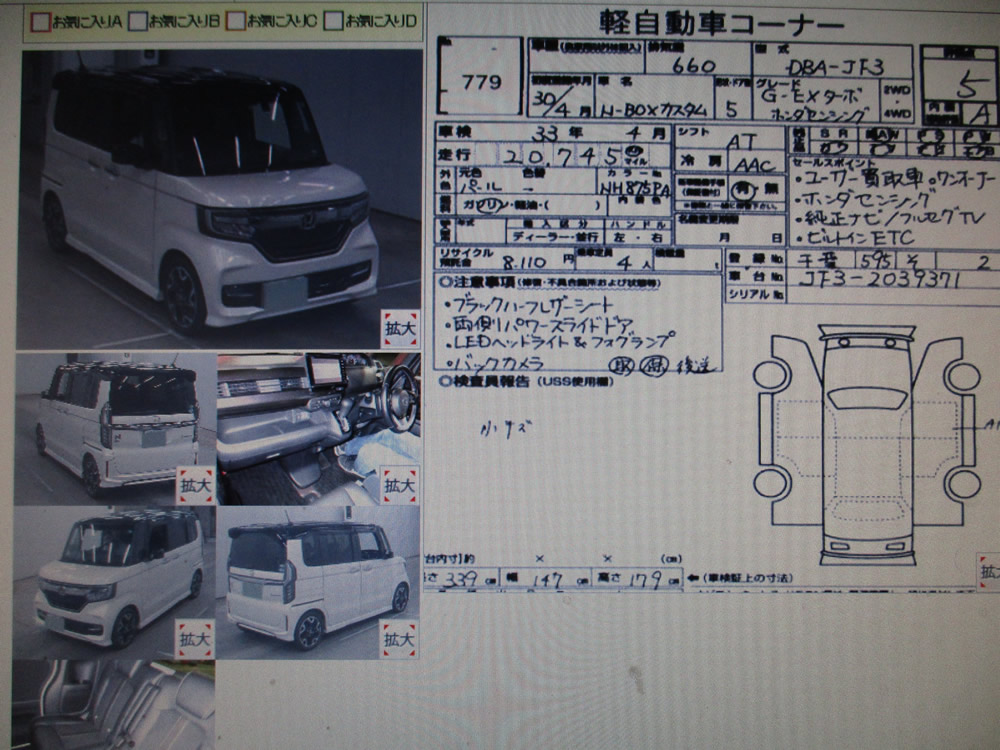
Task: Click the car body damage diagram
Action: point(867,445)
